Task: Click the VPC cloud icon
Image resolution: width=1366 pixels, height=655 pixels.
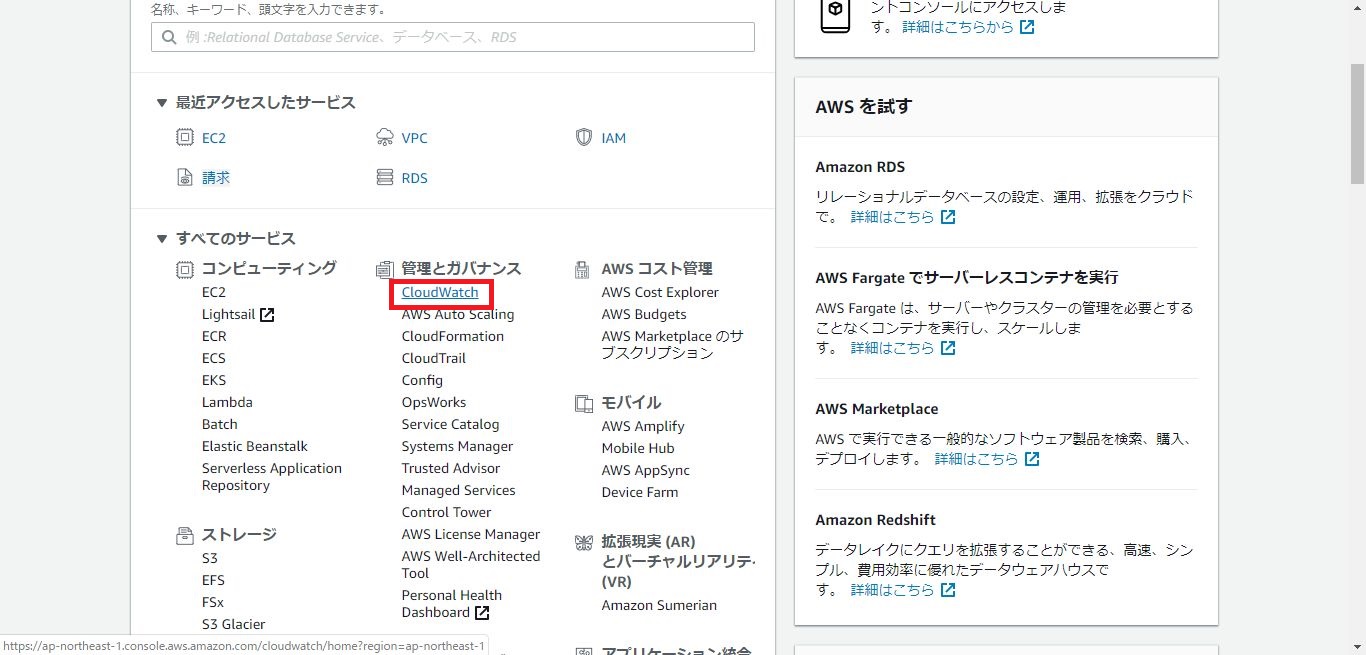Action: tap(384, 138)
